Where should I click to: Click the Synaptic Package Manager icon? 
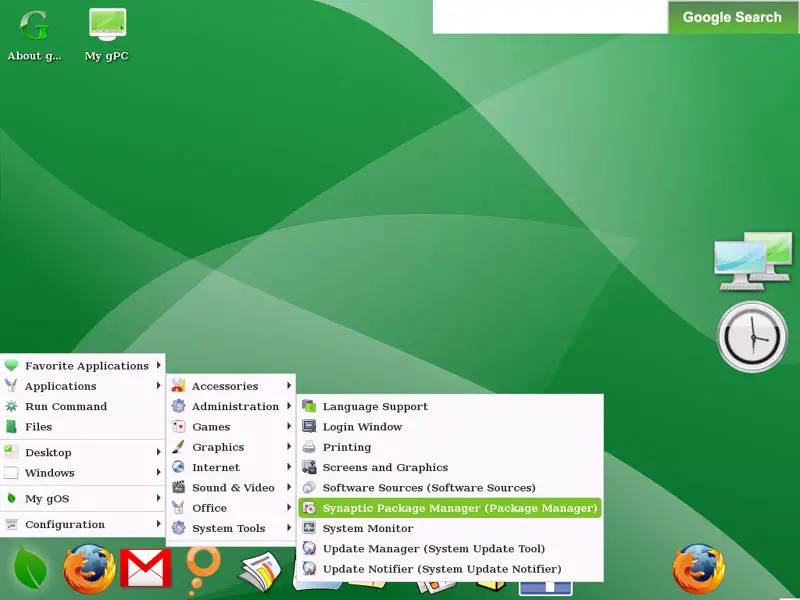(309, 508)
